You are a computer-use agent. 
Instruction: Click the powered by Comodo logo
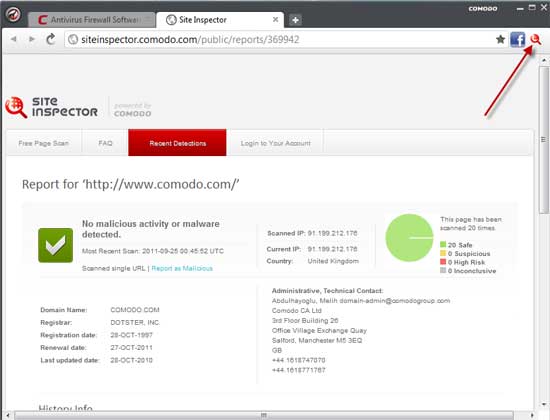(133, 110)
